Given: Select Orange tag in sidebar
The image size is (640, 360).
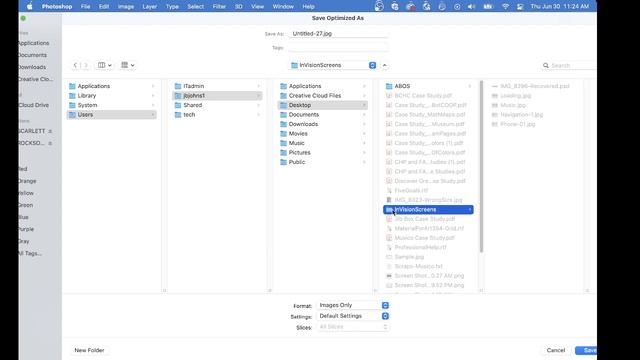Looking at the screenshot, I should click(27, 181).
